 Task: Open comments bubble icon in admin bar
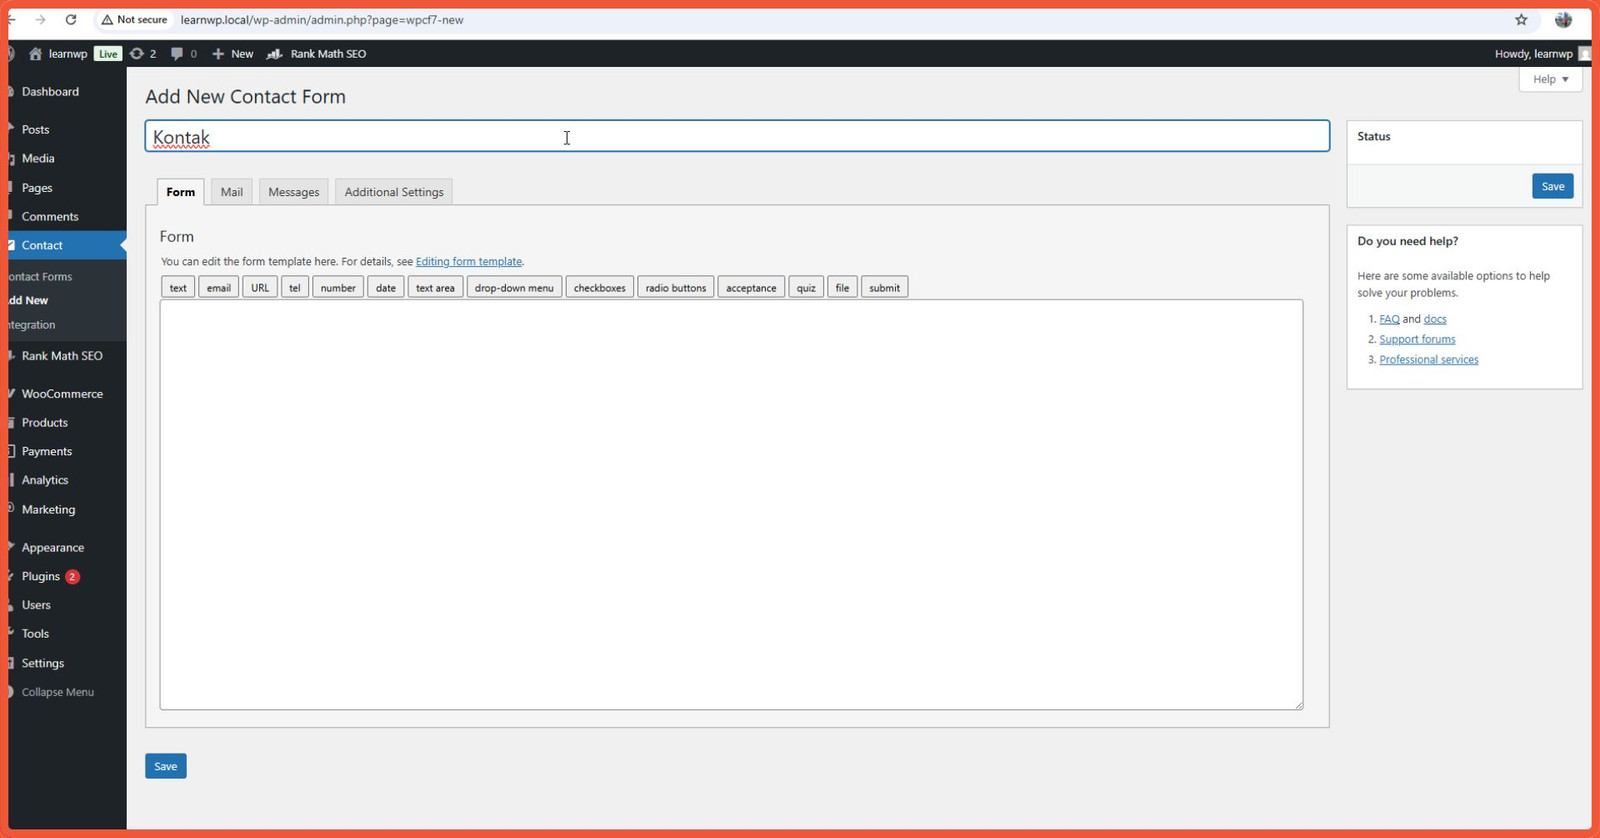coord(177,54)
